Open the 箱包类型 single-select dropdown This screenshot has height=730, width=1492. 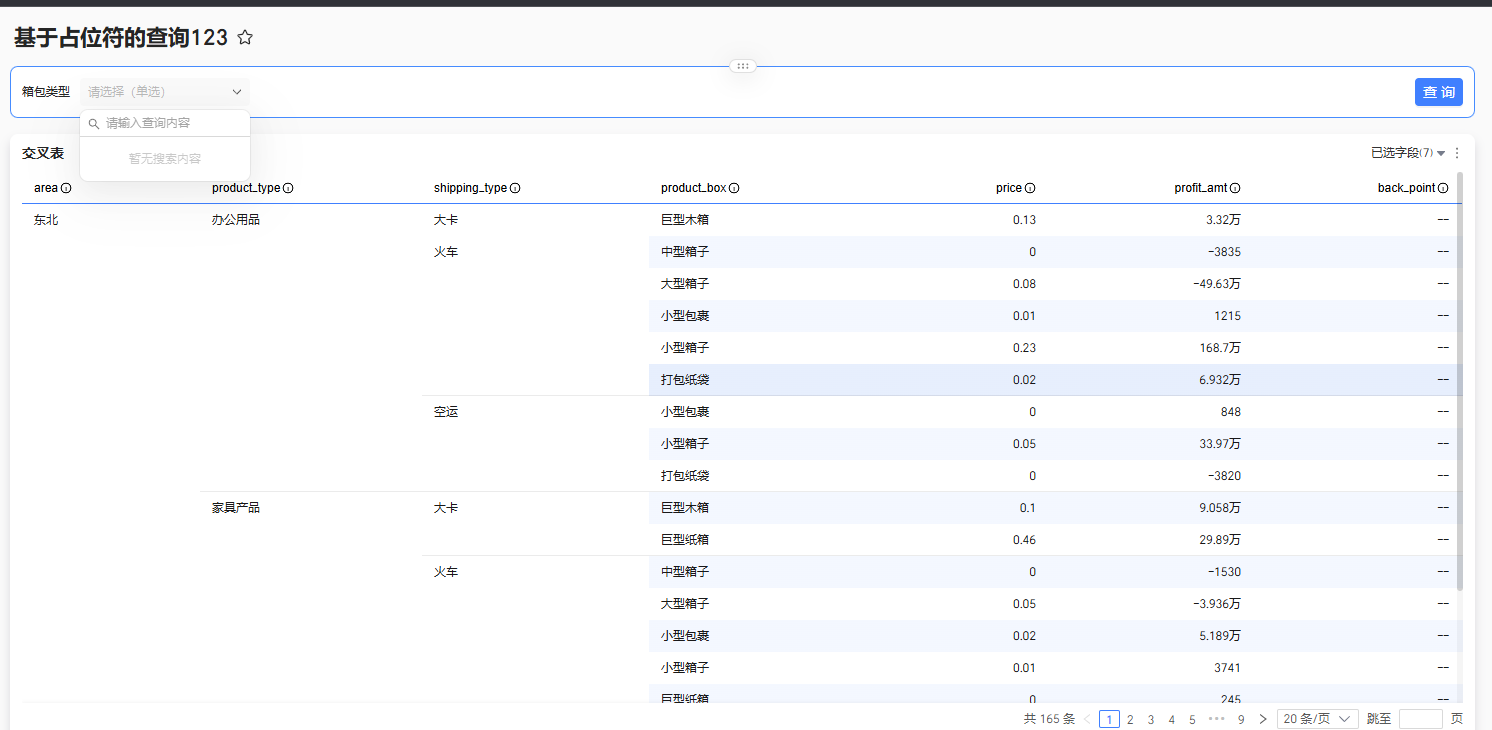[x=165, y=92]
